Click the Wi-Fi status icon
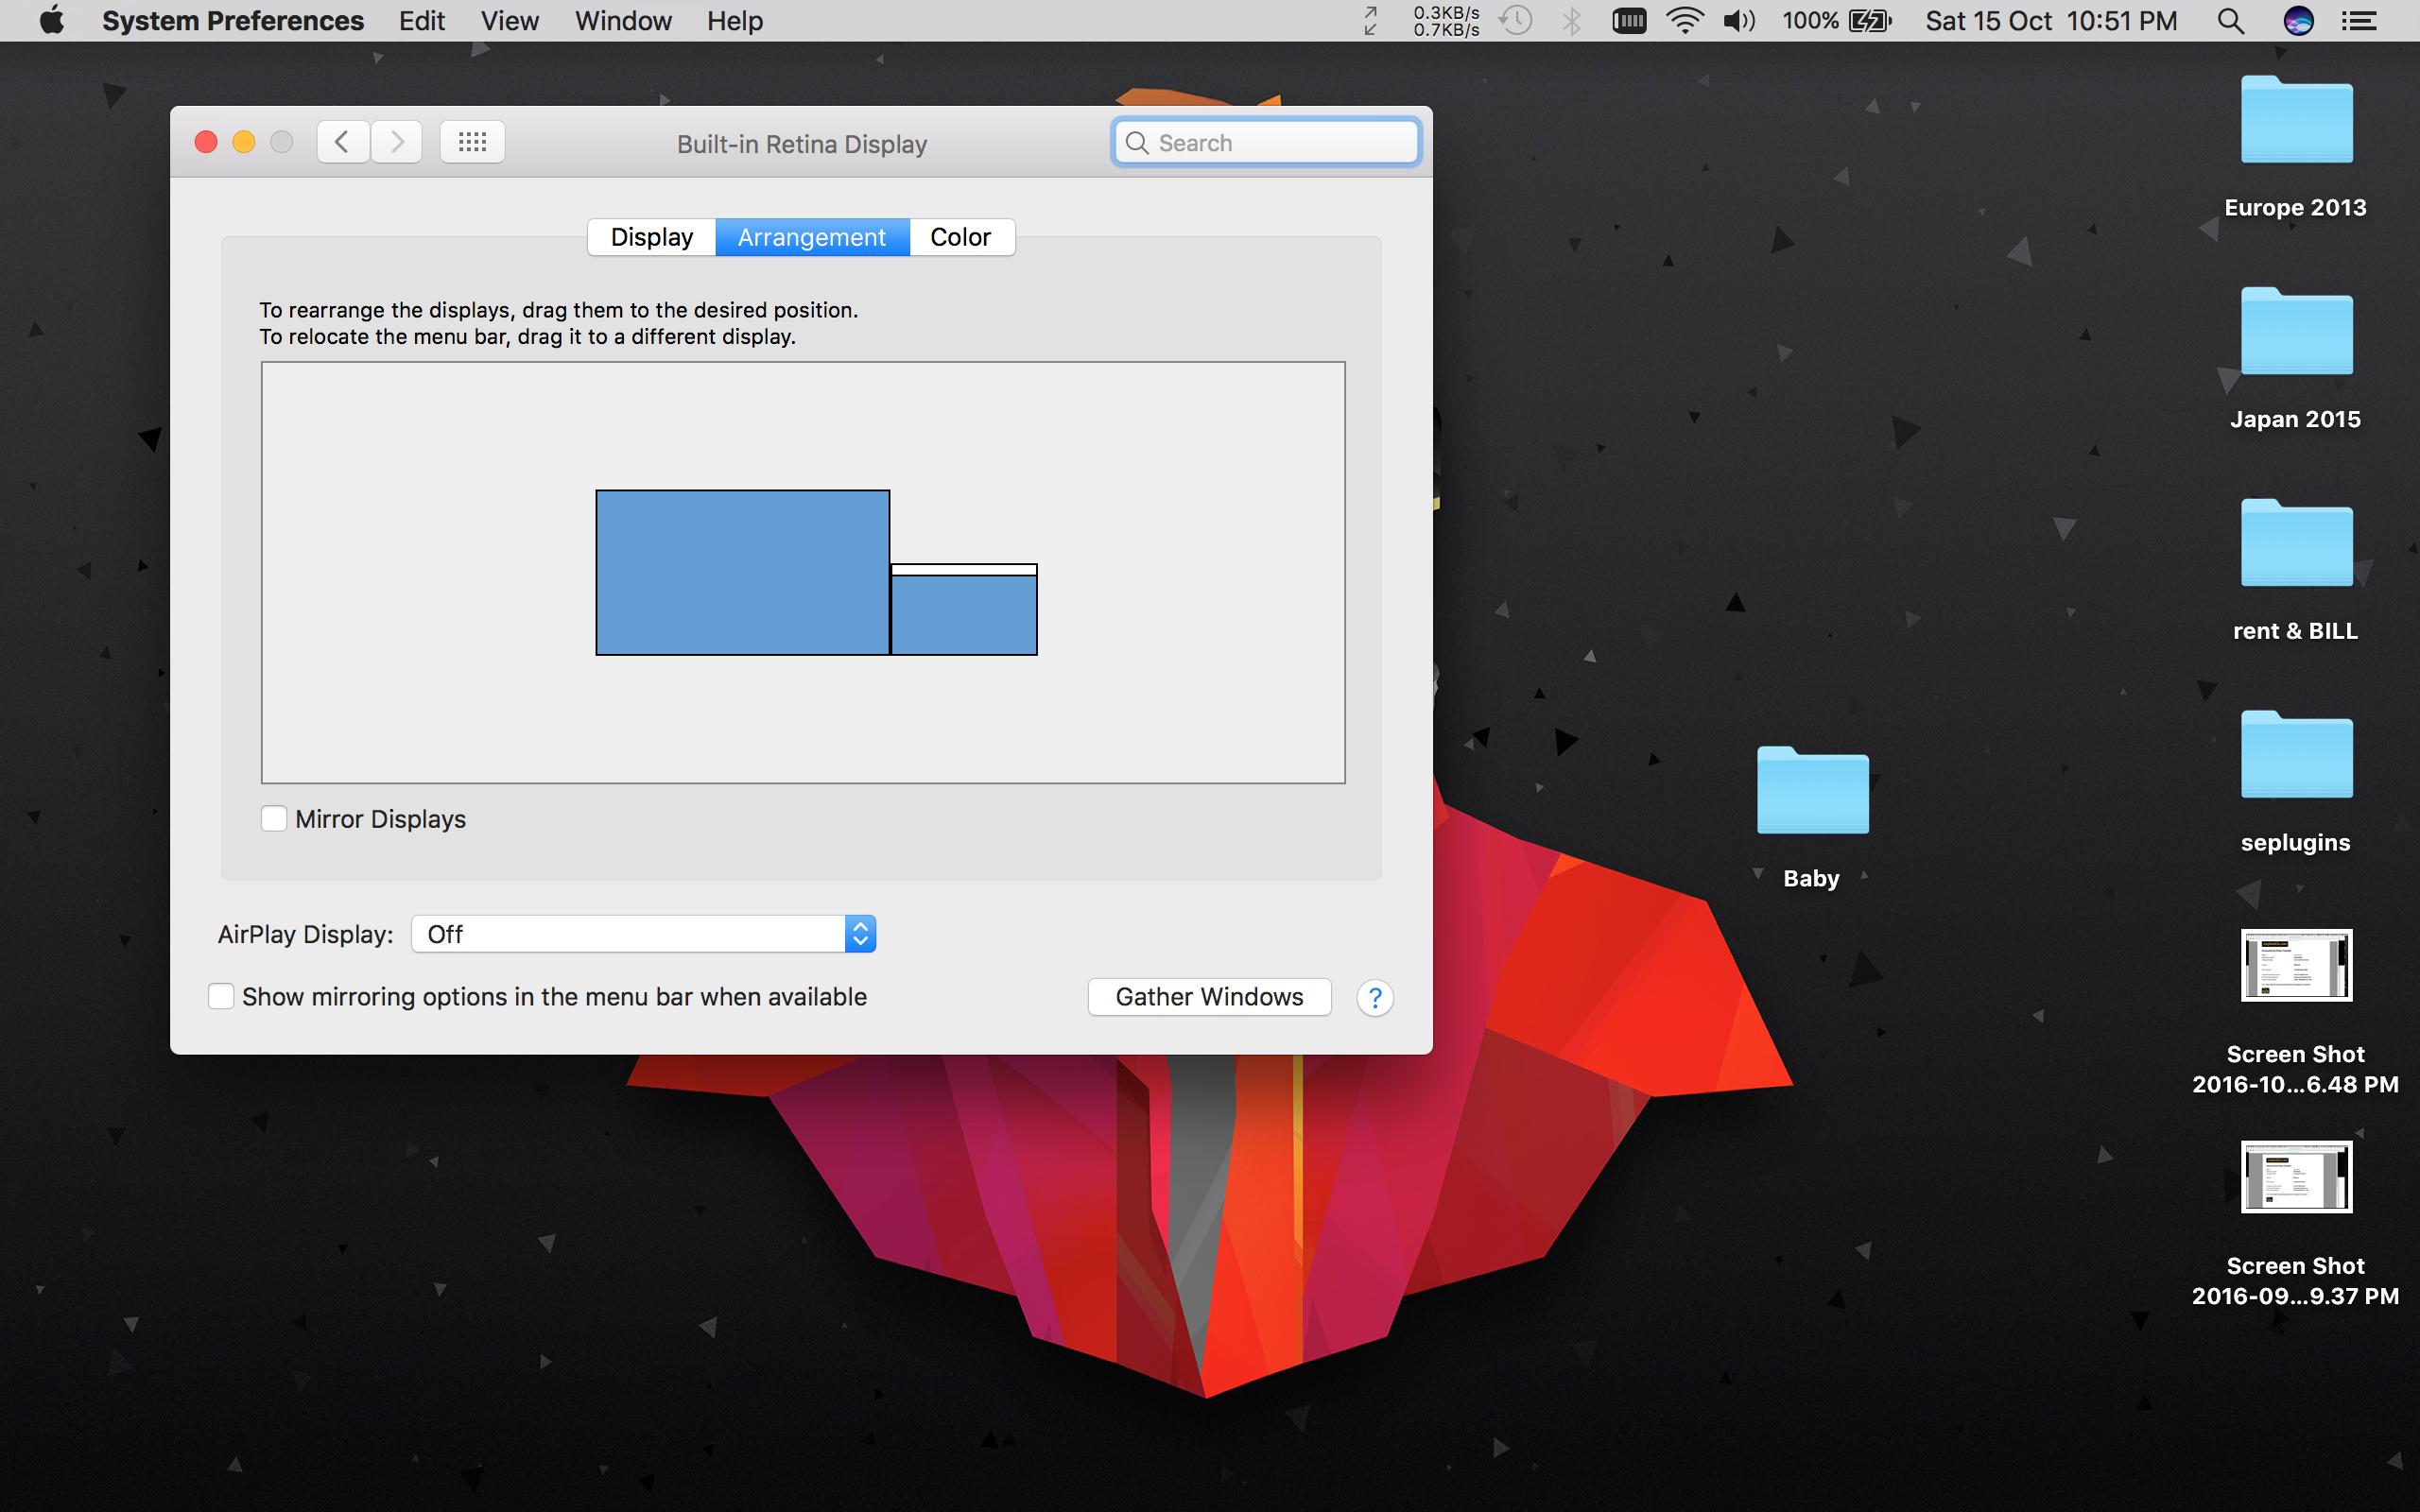The height and width of the screenshot is (1512, 2420). coord(1685,21)
